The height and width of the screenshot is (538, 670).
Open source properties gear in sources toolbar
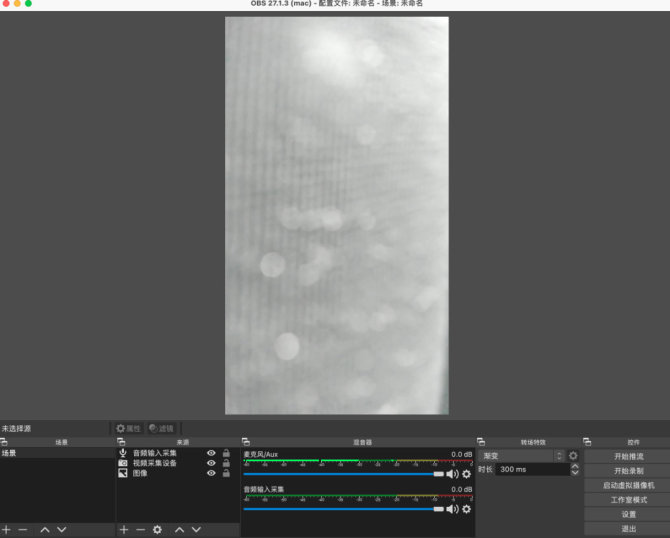pyautogui.click(x=157, y=530)
